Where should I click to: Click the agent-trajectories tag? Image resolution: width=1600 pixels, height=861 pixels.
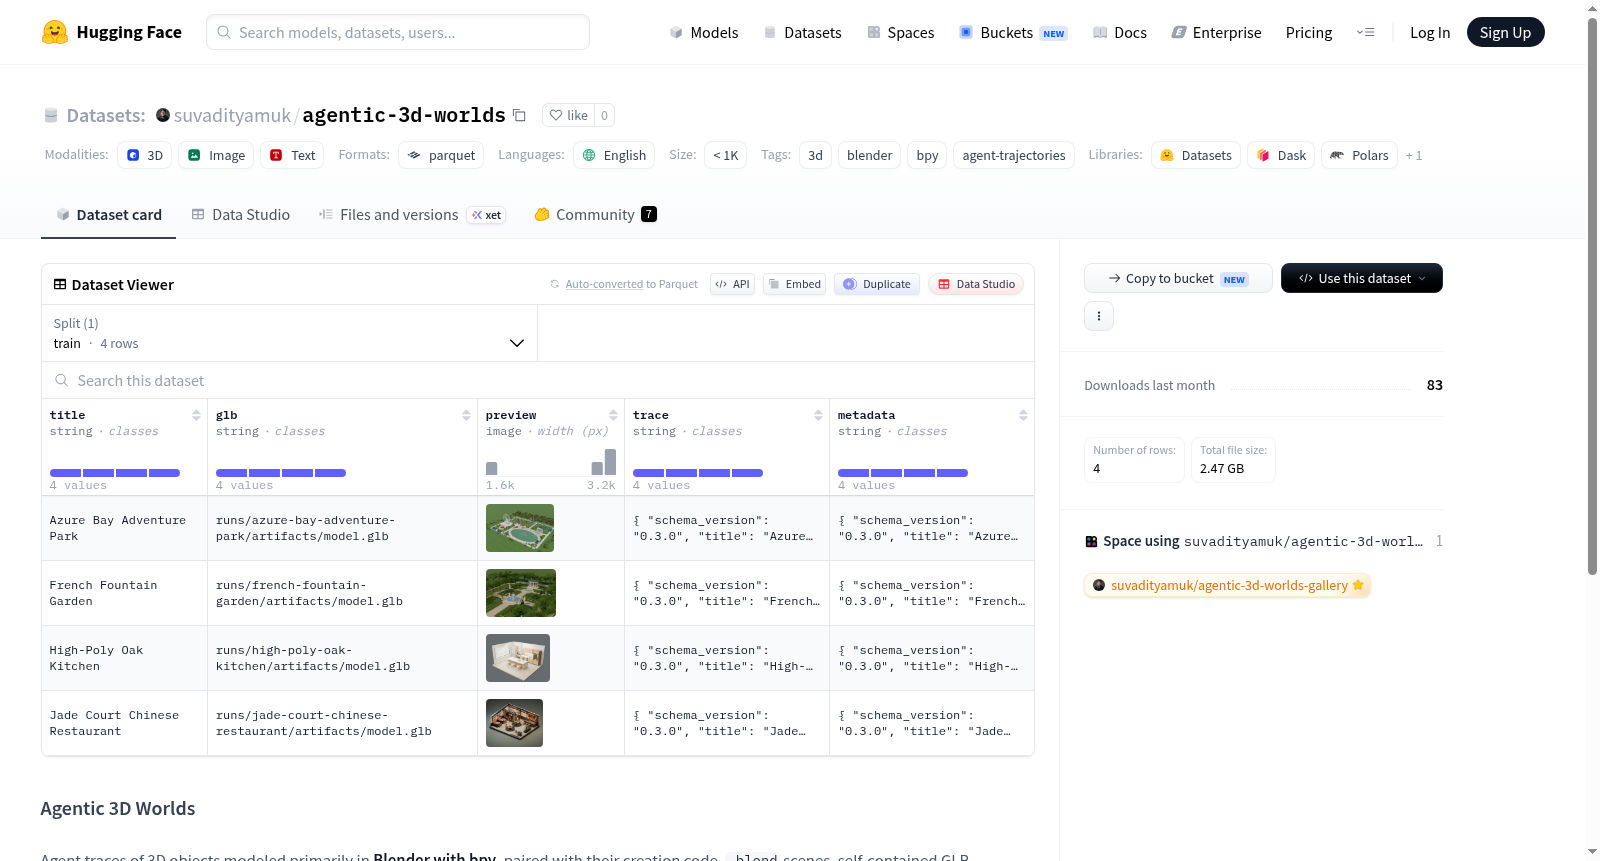tap(1014, 155)
